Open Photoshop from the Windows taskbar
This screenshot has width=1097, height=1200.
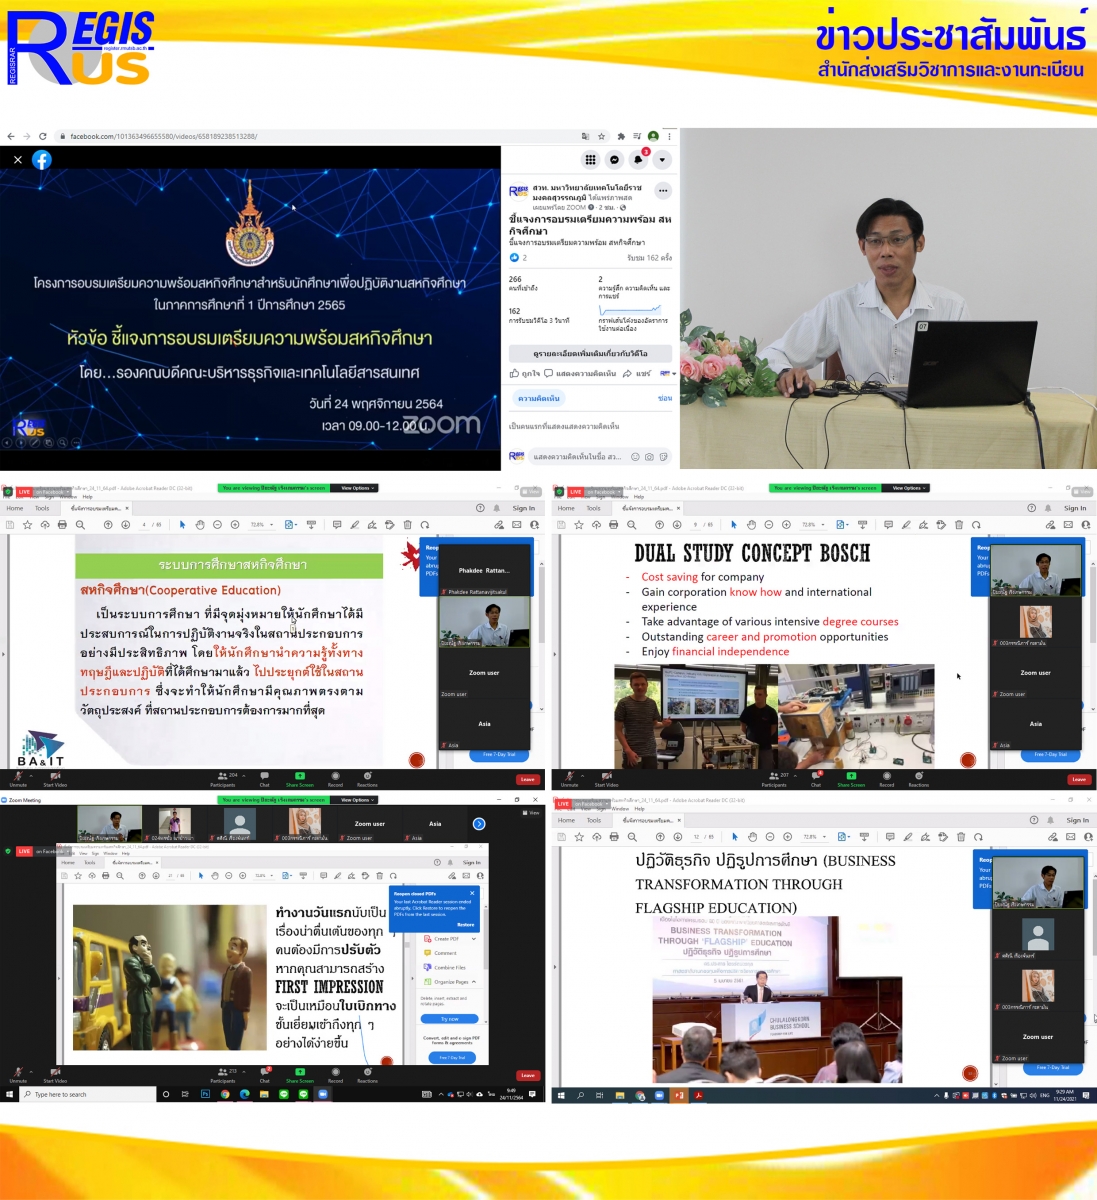coord(205,1094)
